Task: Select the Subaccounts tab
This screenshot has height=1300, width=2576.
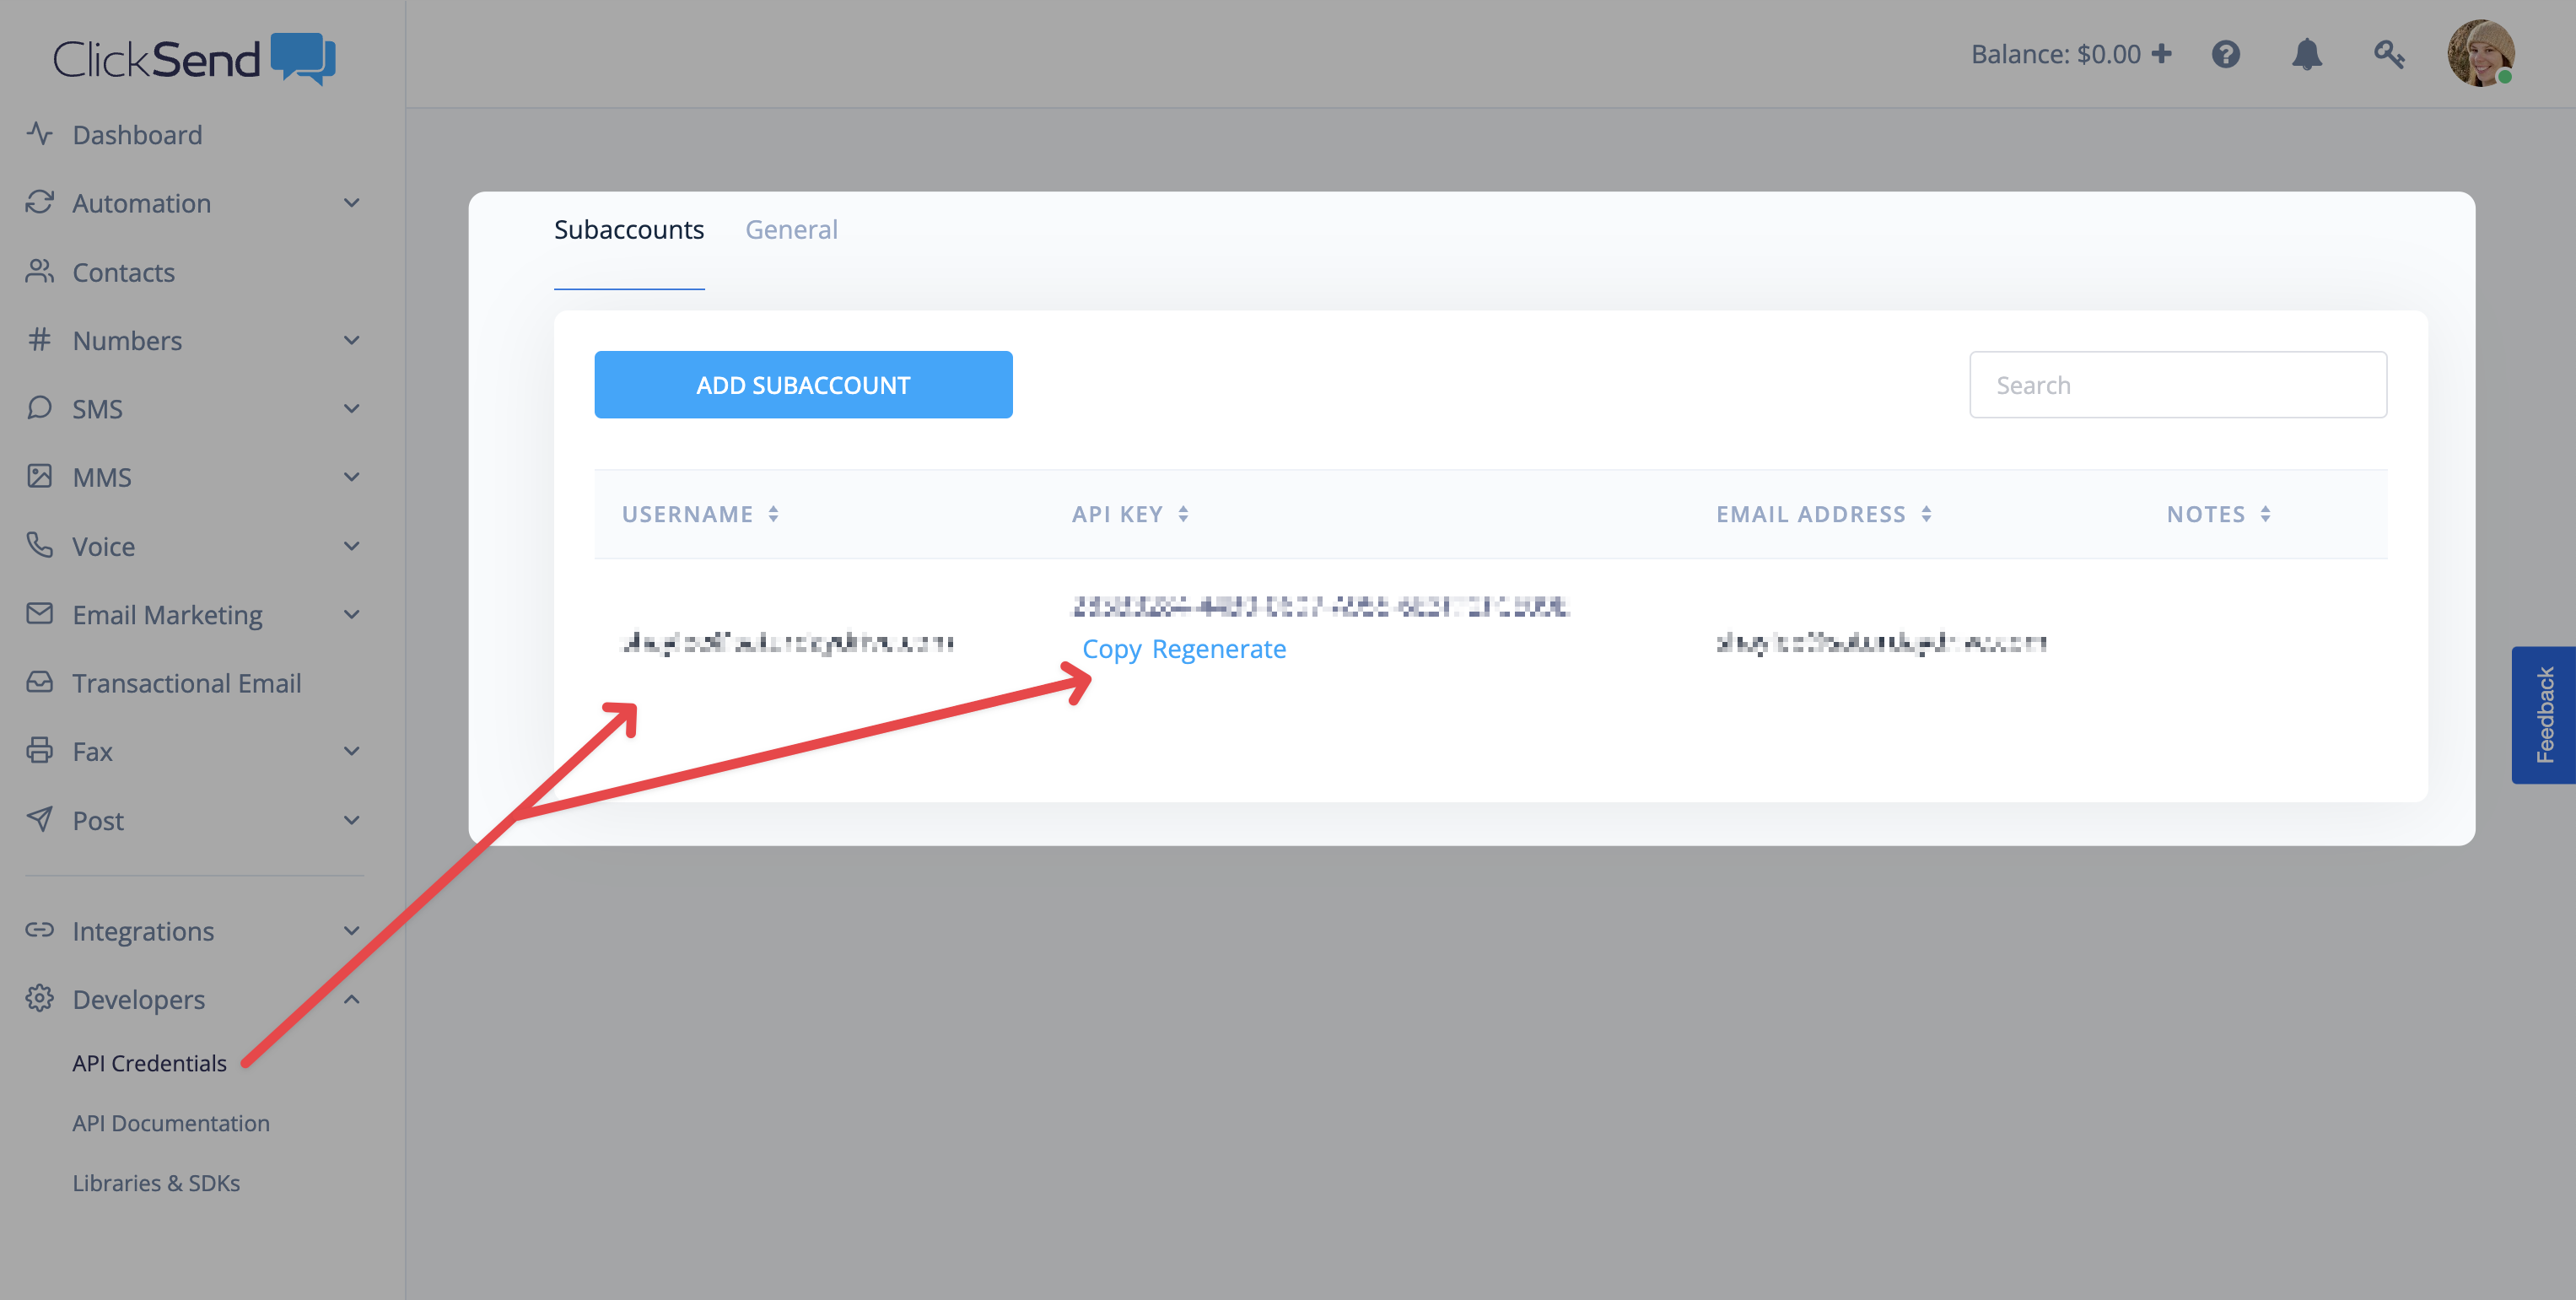Action: 629,230
